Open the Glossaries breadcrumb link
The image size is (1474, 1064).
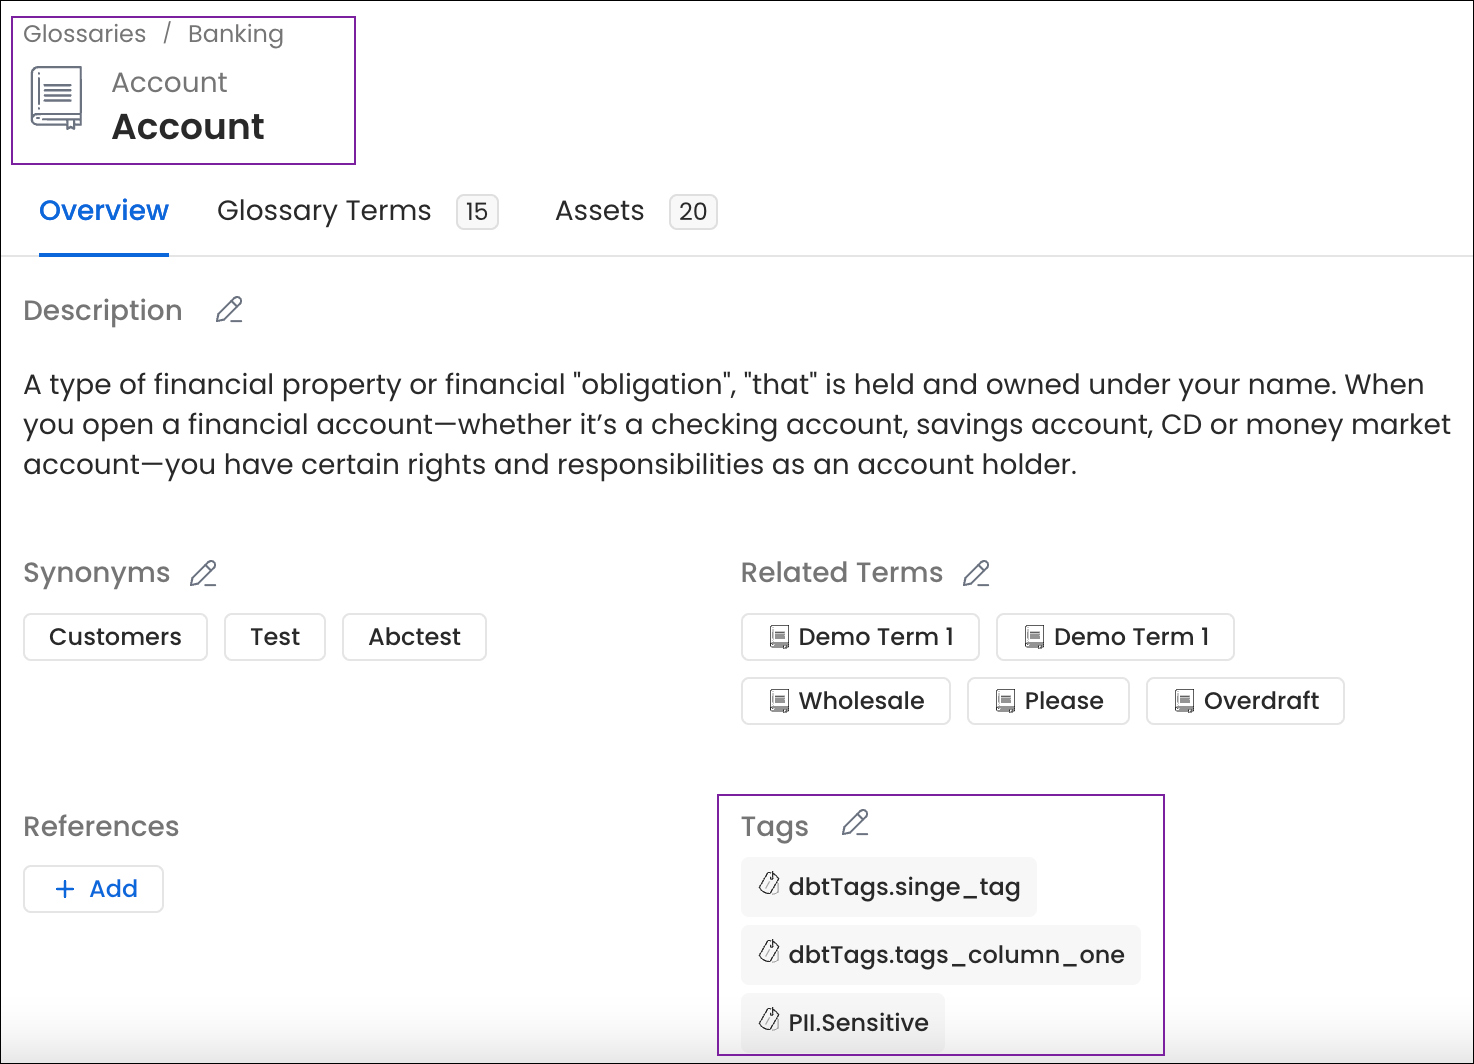[84, 33]
